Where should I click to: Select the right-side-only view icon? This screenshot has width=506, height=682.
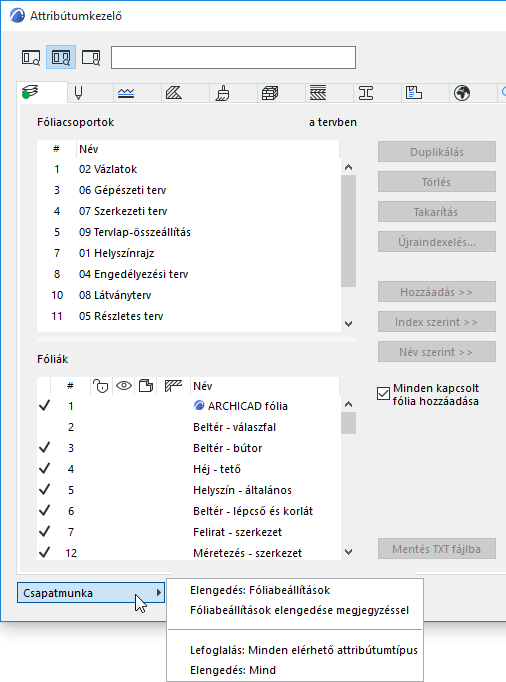click(91, 57)
